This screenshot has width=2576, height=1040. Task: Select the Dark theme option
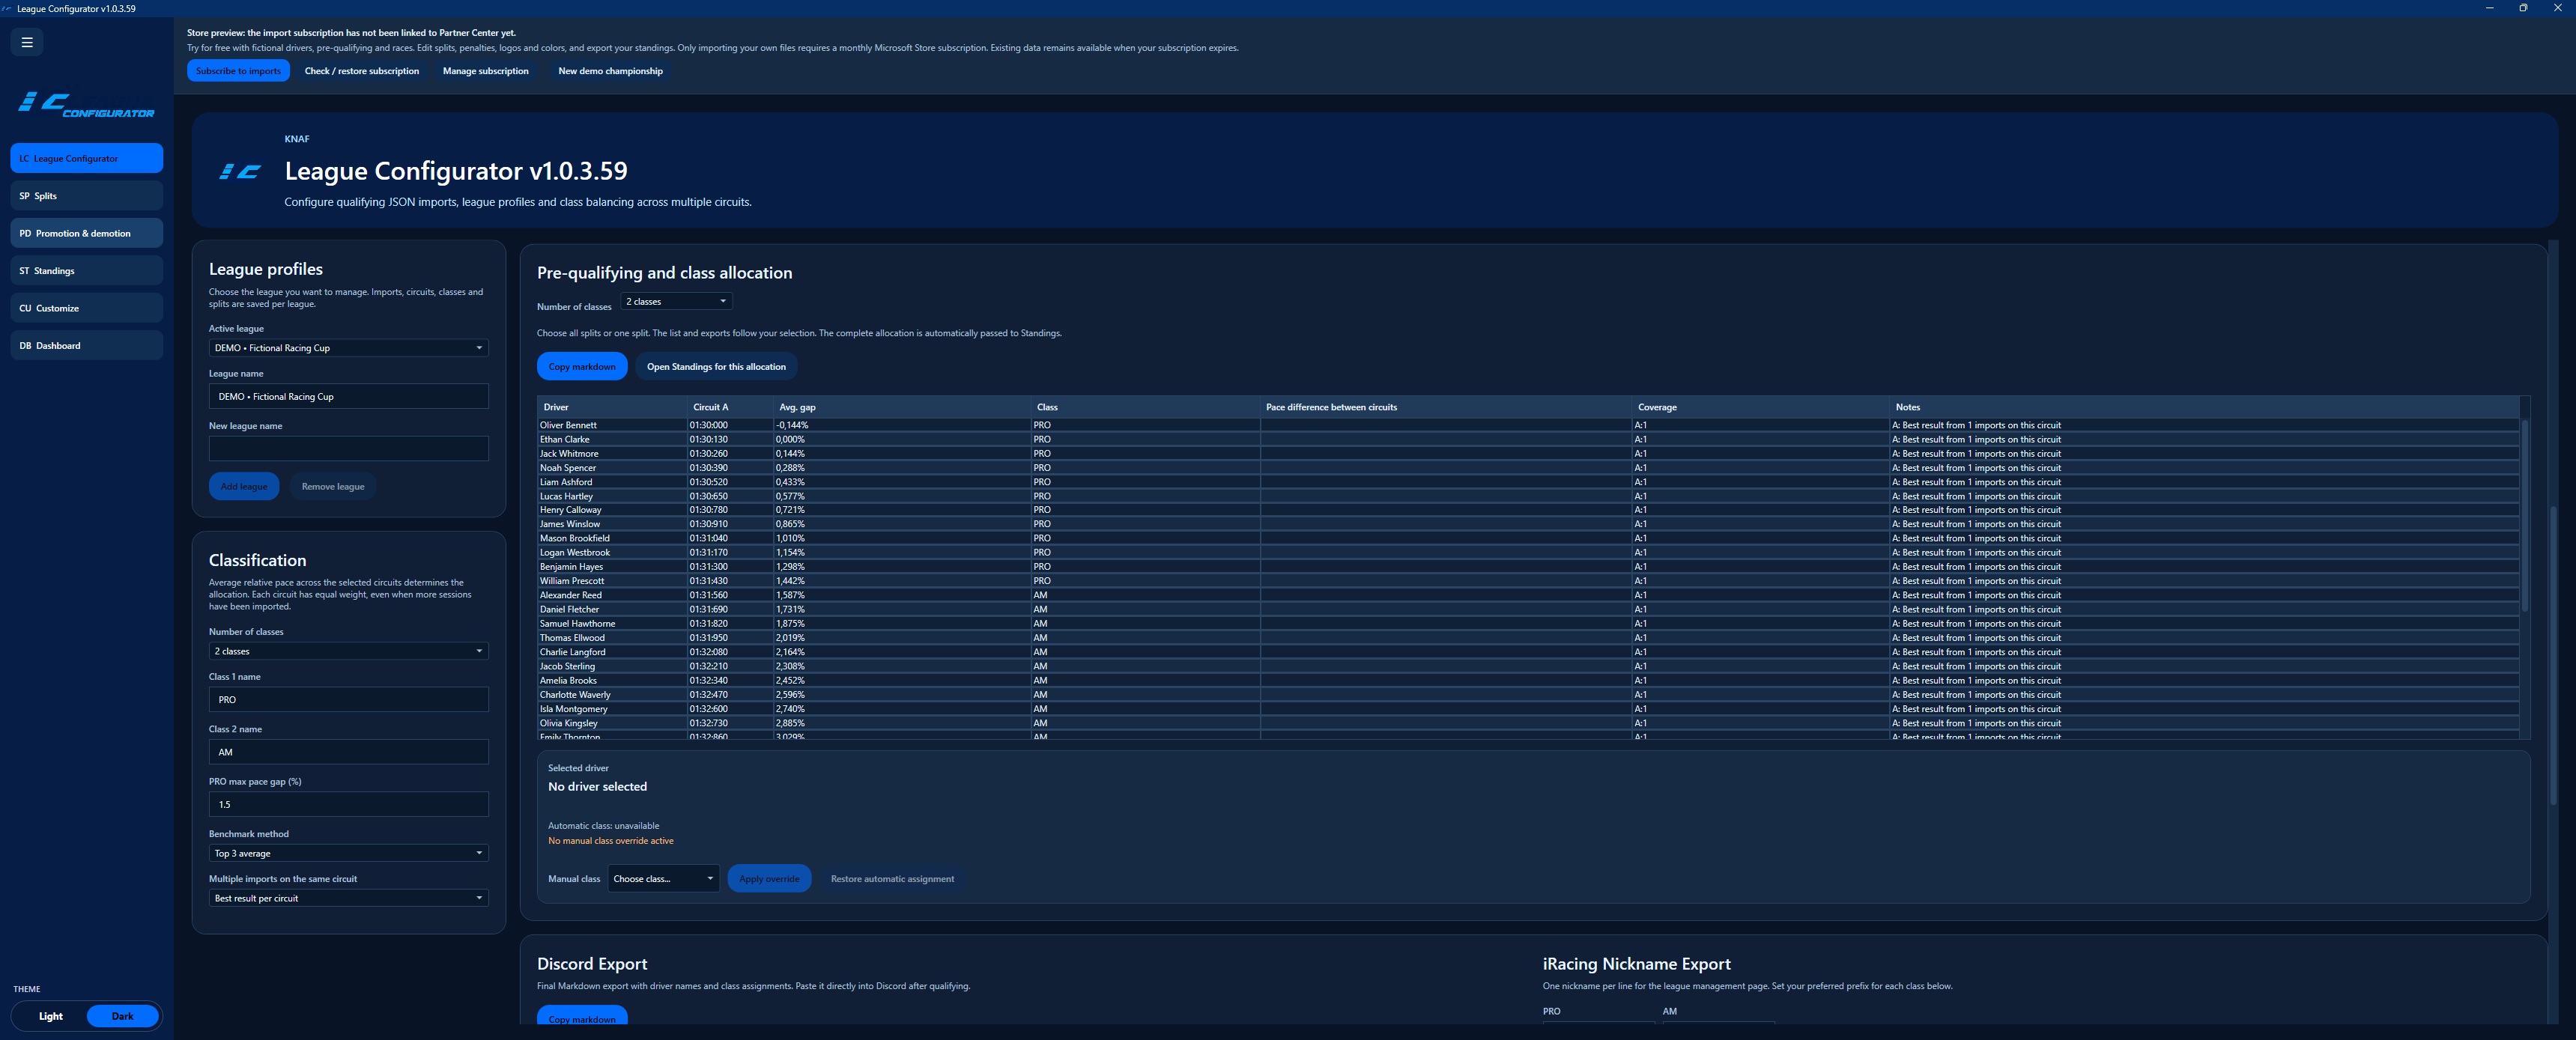(122, 1016)
